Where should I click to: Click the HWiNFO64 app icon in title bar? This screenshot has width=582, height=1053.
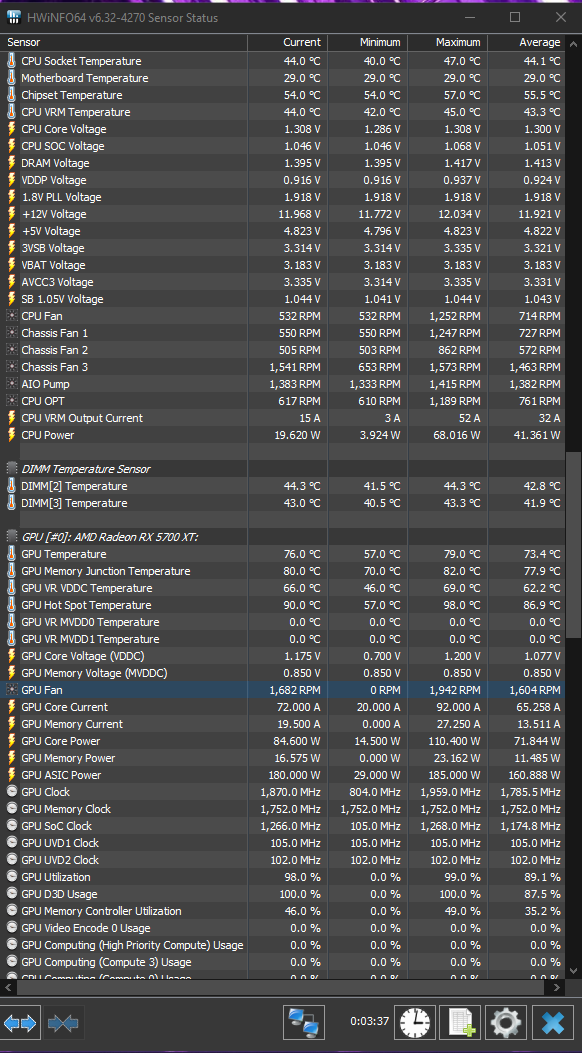pyautogui.click(x=12, y=17)
